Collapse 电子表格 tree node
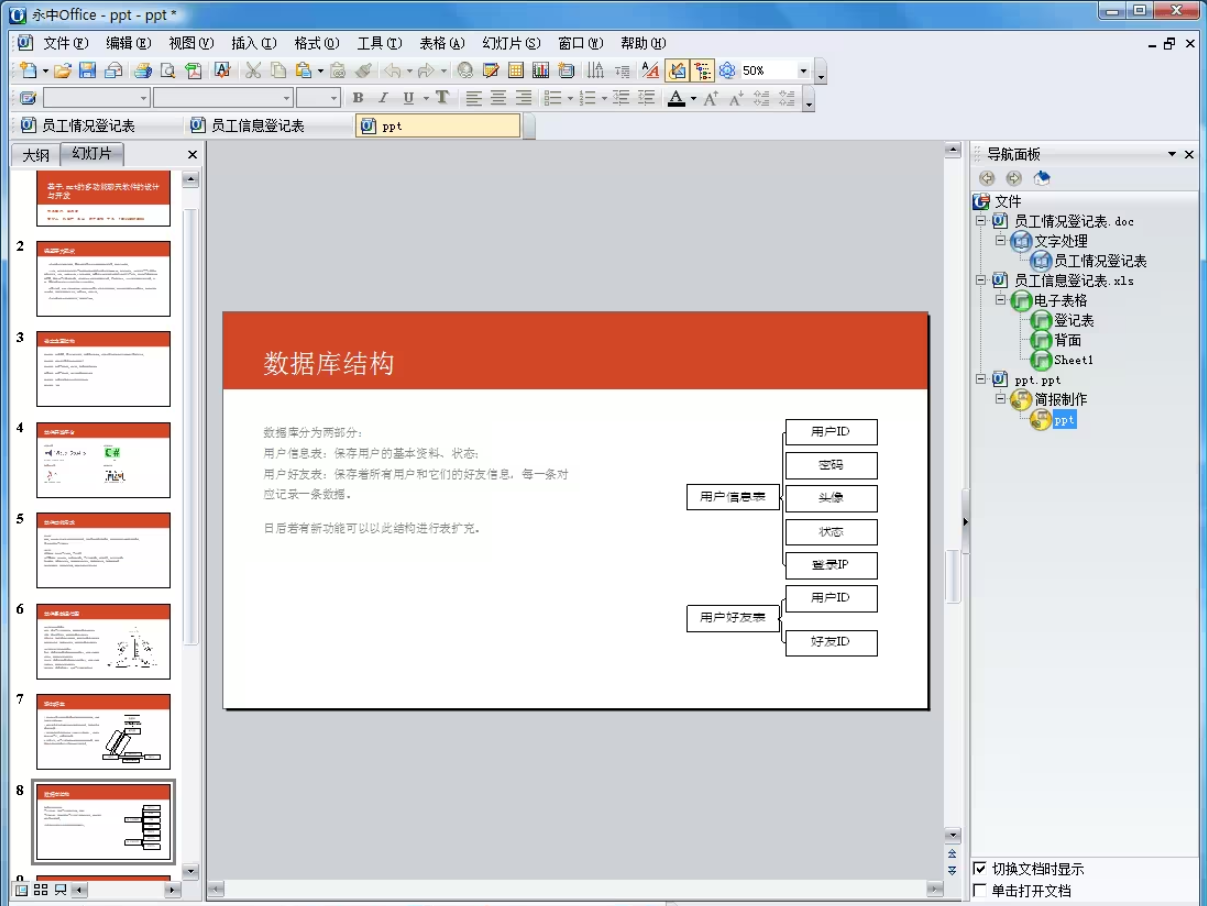 tap(1000, 300)
